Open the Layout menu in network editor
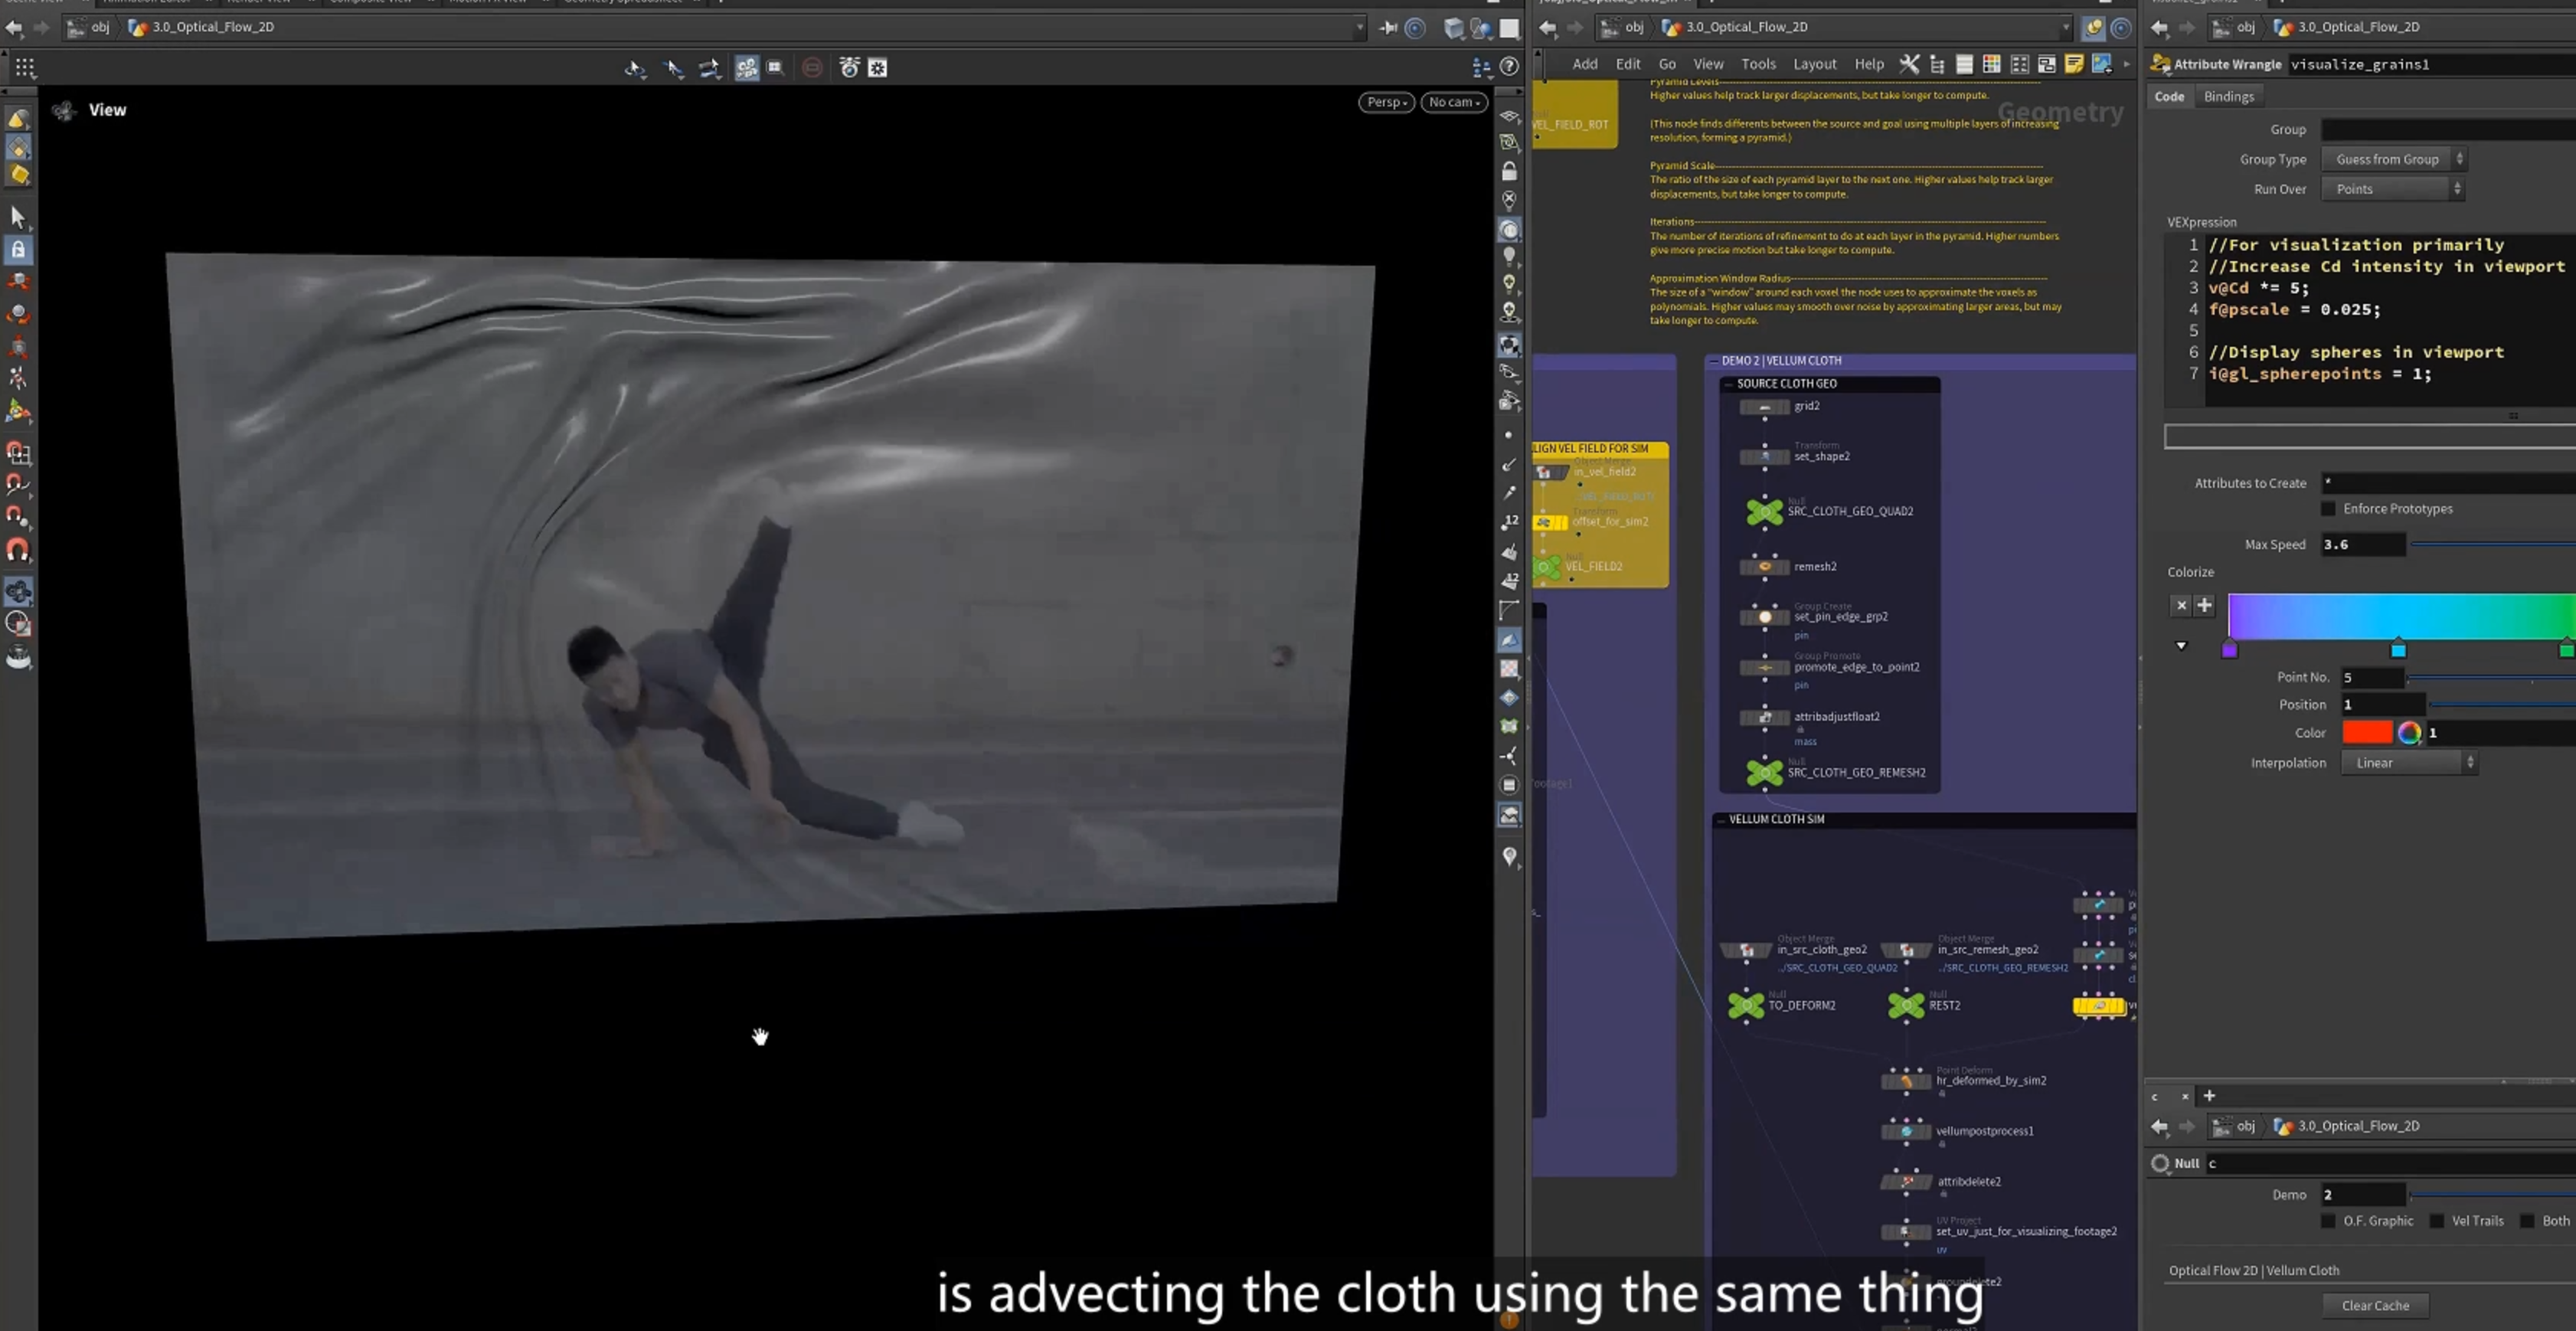 tap(1814, 64)
